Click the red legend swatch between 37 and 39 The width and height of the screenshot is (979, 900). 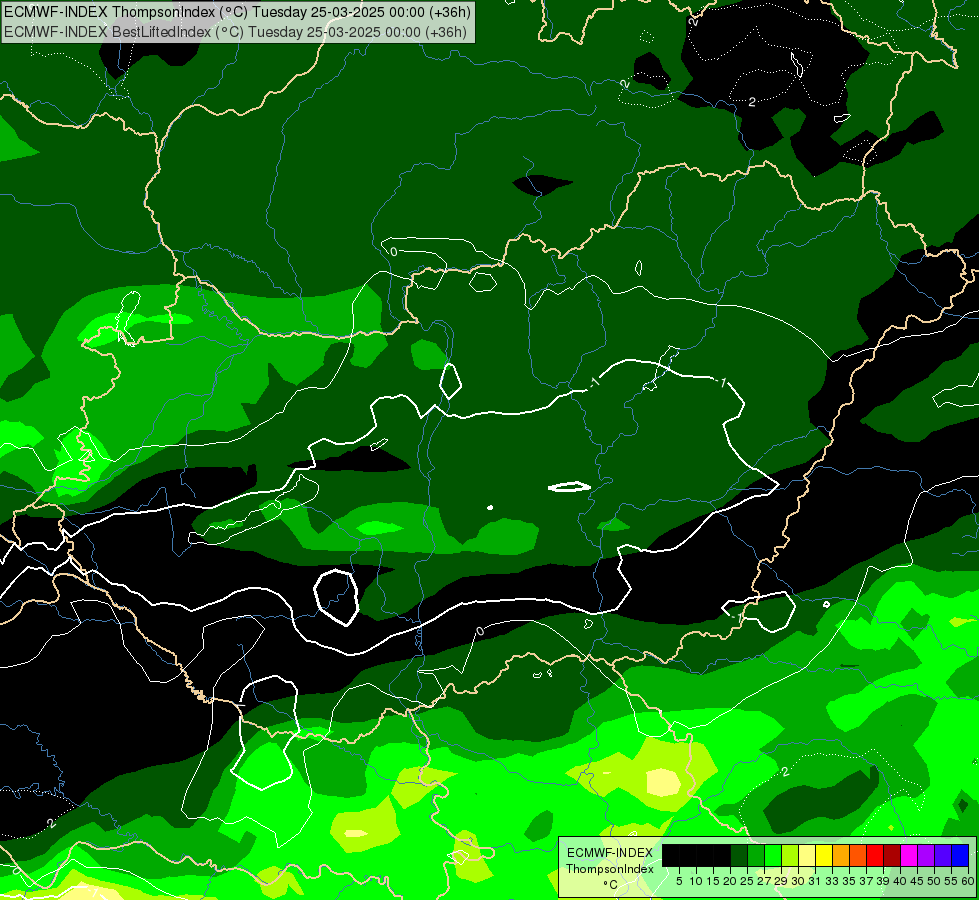pos(875,855)
